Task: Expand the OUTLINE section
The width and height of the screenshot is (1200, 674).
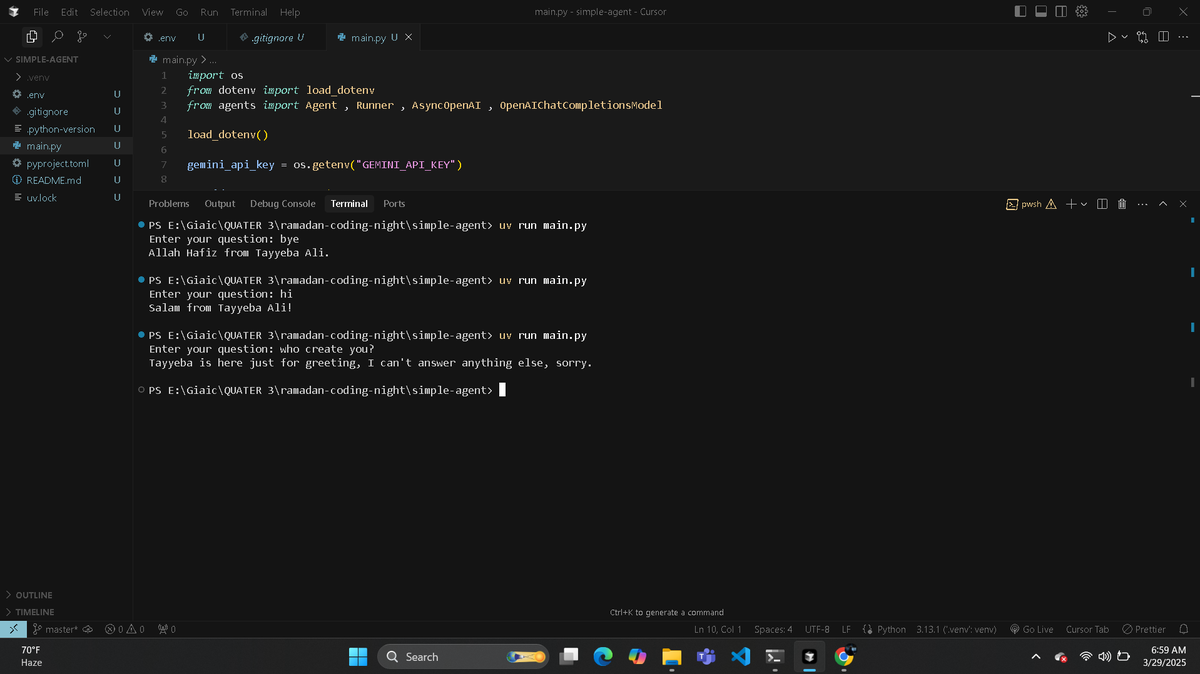Action: 66,595
